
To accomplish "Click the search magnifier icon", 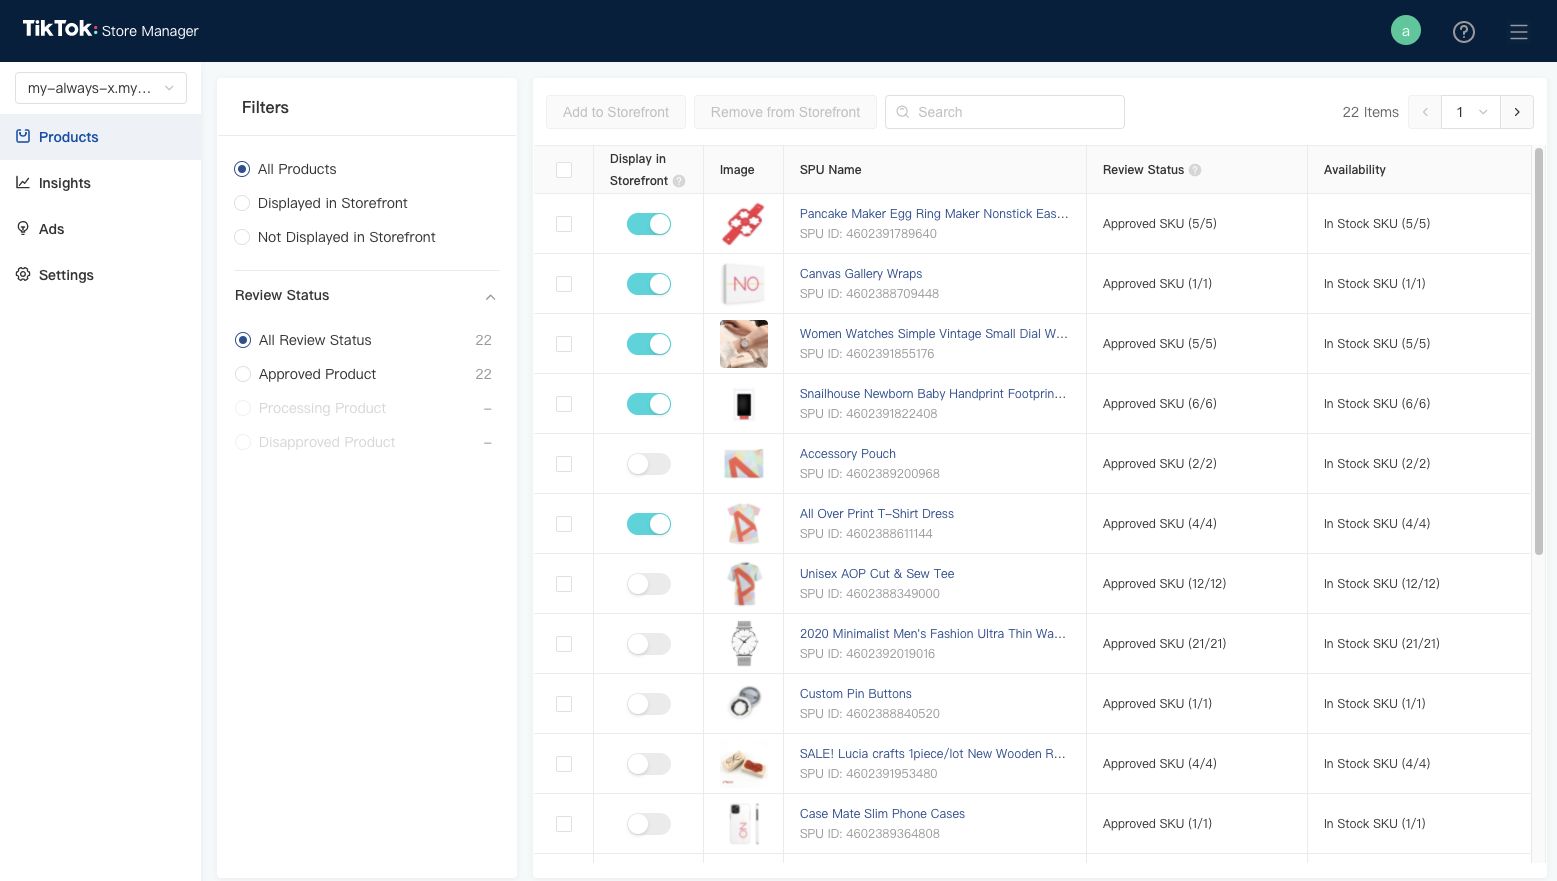I will pos(903,112).
